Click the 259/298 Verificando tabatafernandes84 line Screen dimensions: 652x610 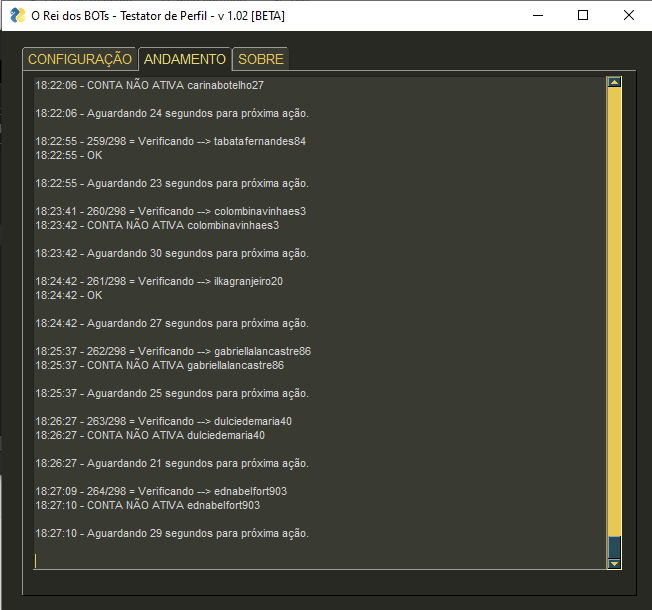pos(170,141)
